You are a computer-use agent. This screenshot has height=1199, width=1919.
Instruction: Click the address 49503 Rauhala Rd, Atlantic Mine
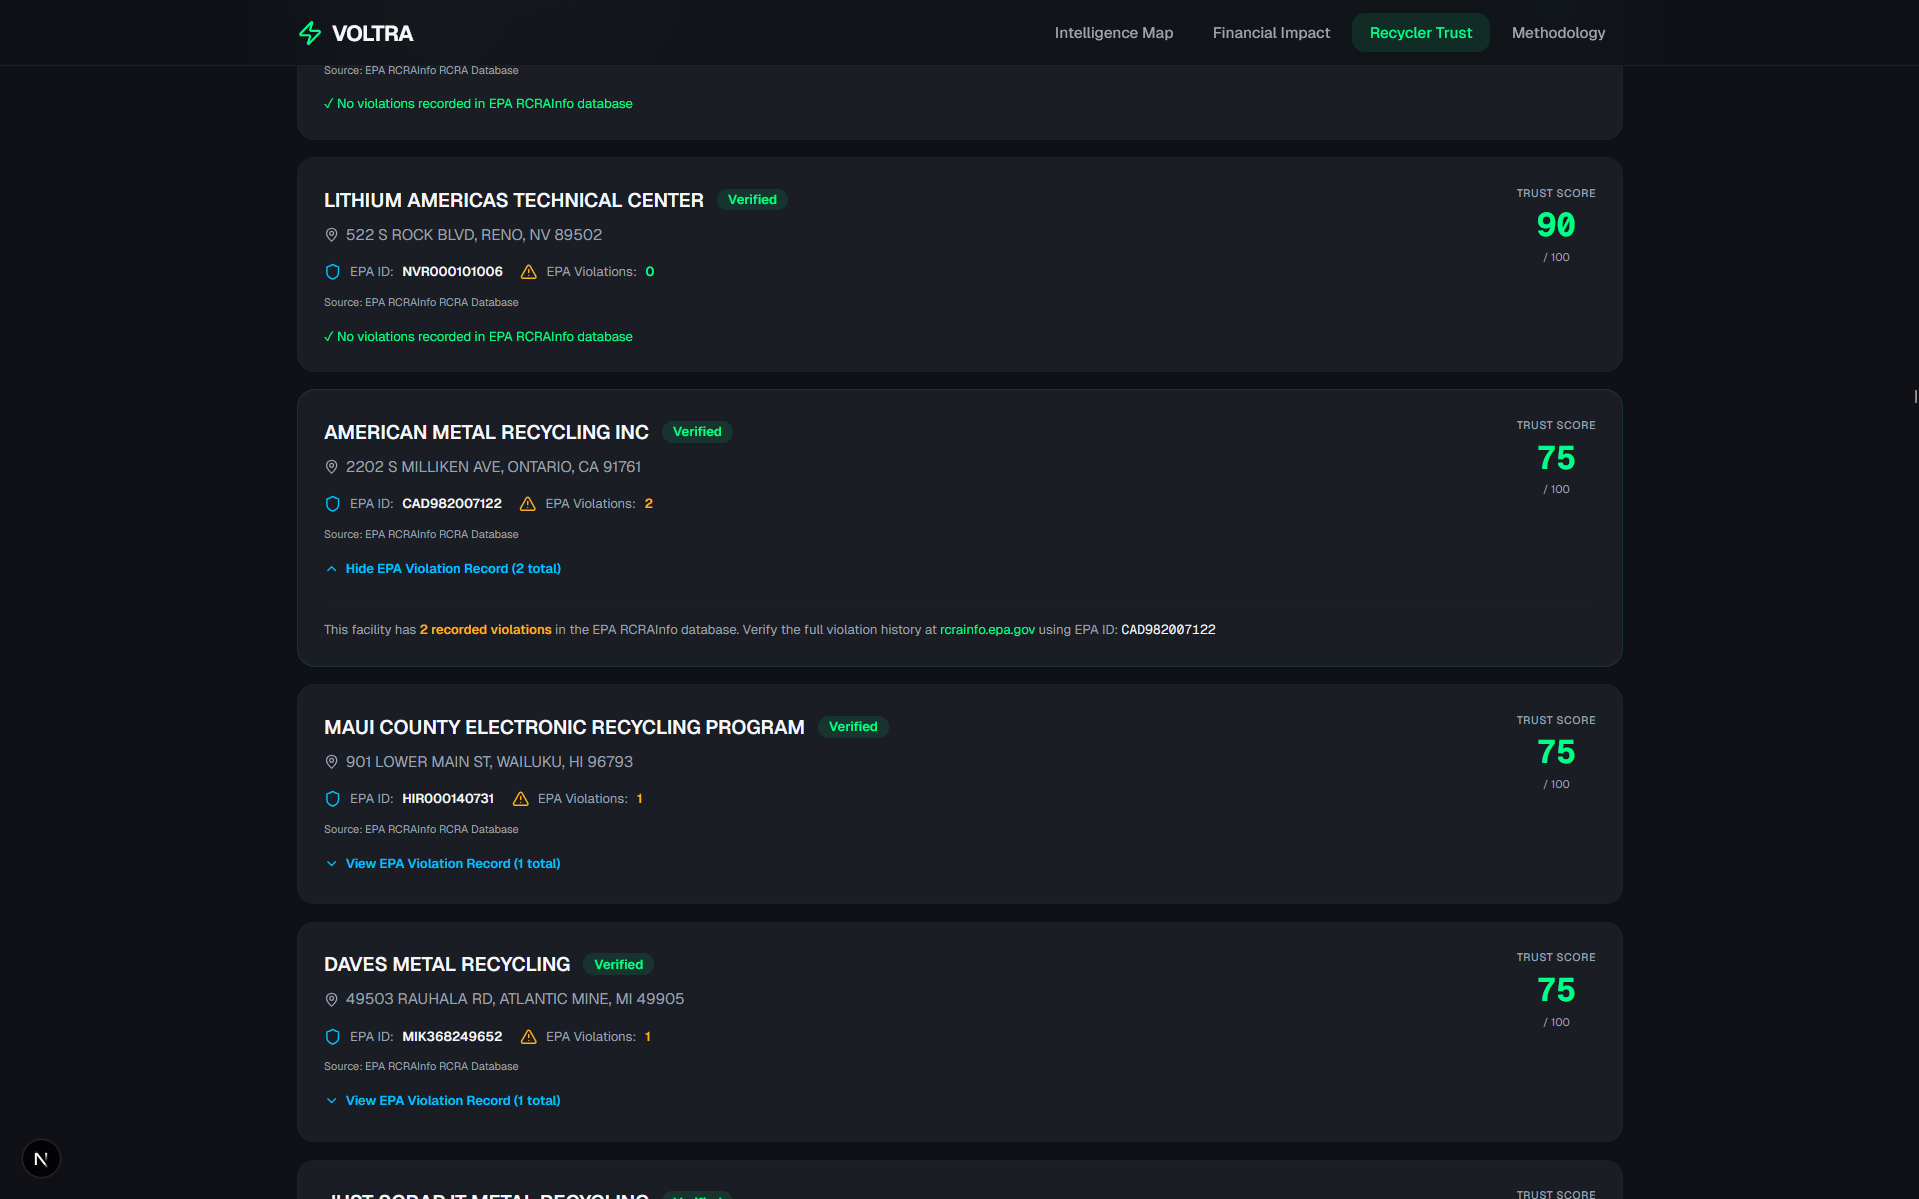515,999
